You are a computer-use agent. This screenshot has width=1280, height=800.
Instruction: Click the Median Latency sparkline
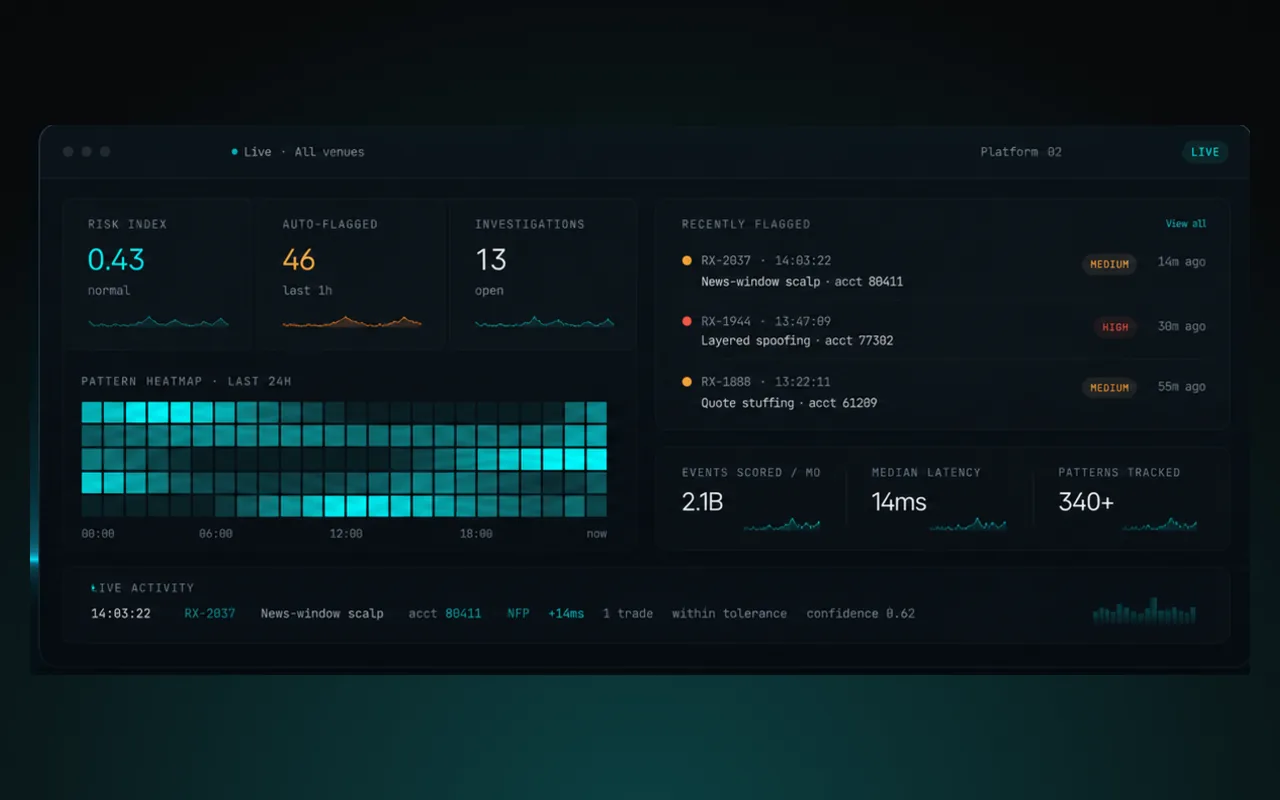(968, 523)
